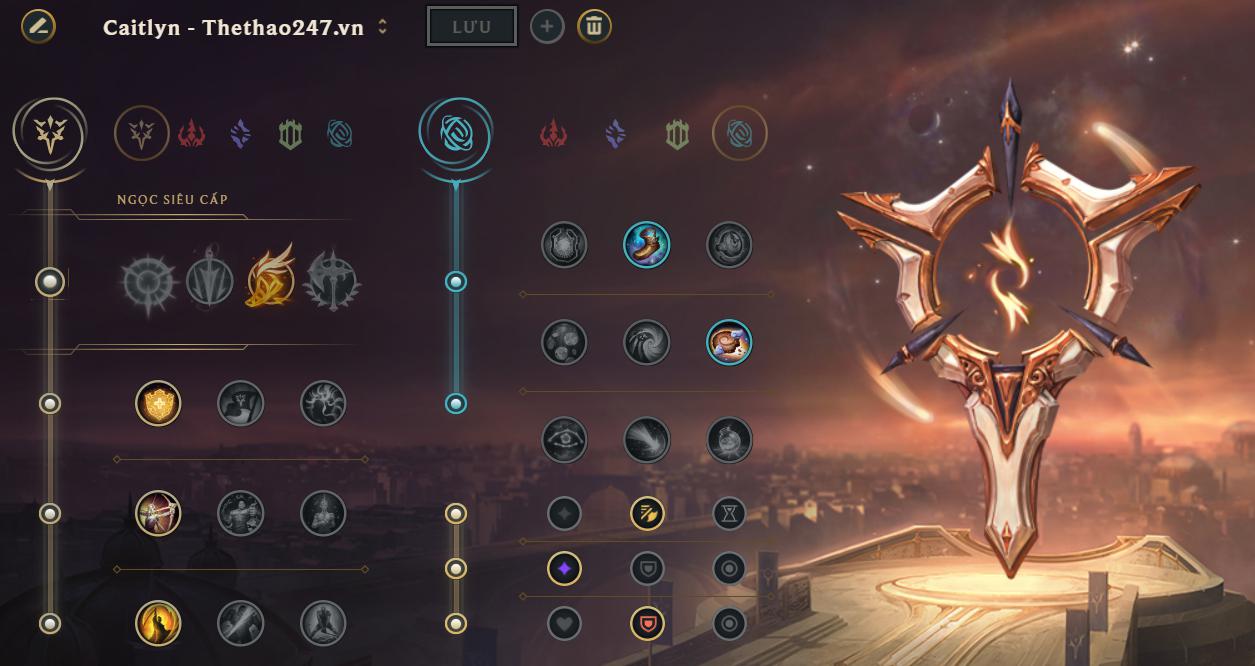Choose the Cut Down rune
The image size is (1255, 666).
[x=241, y=623]
